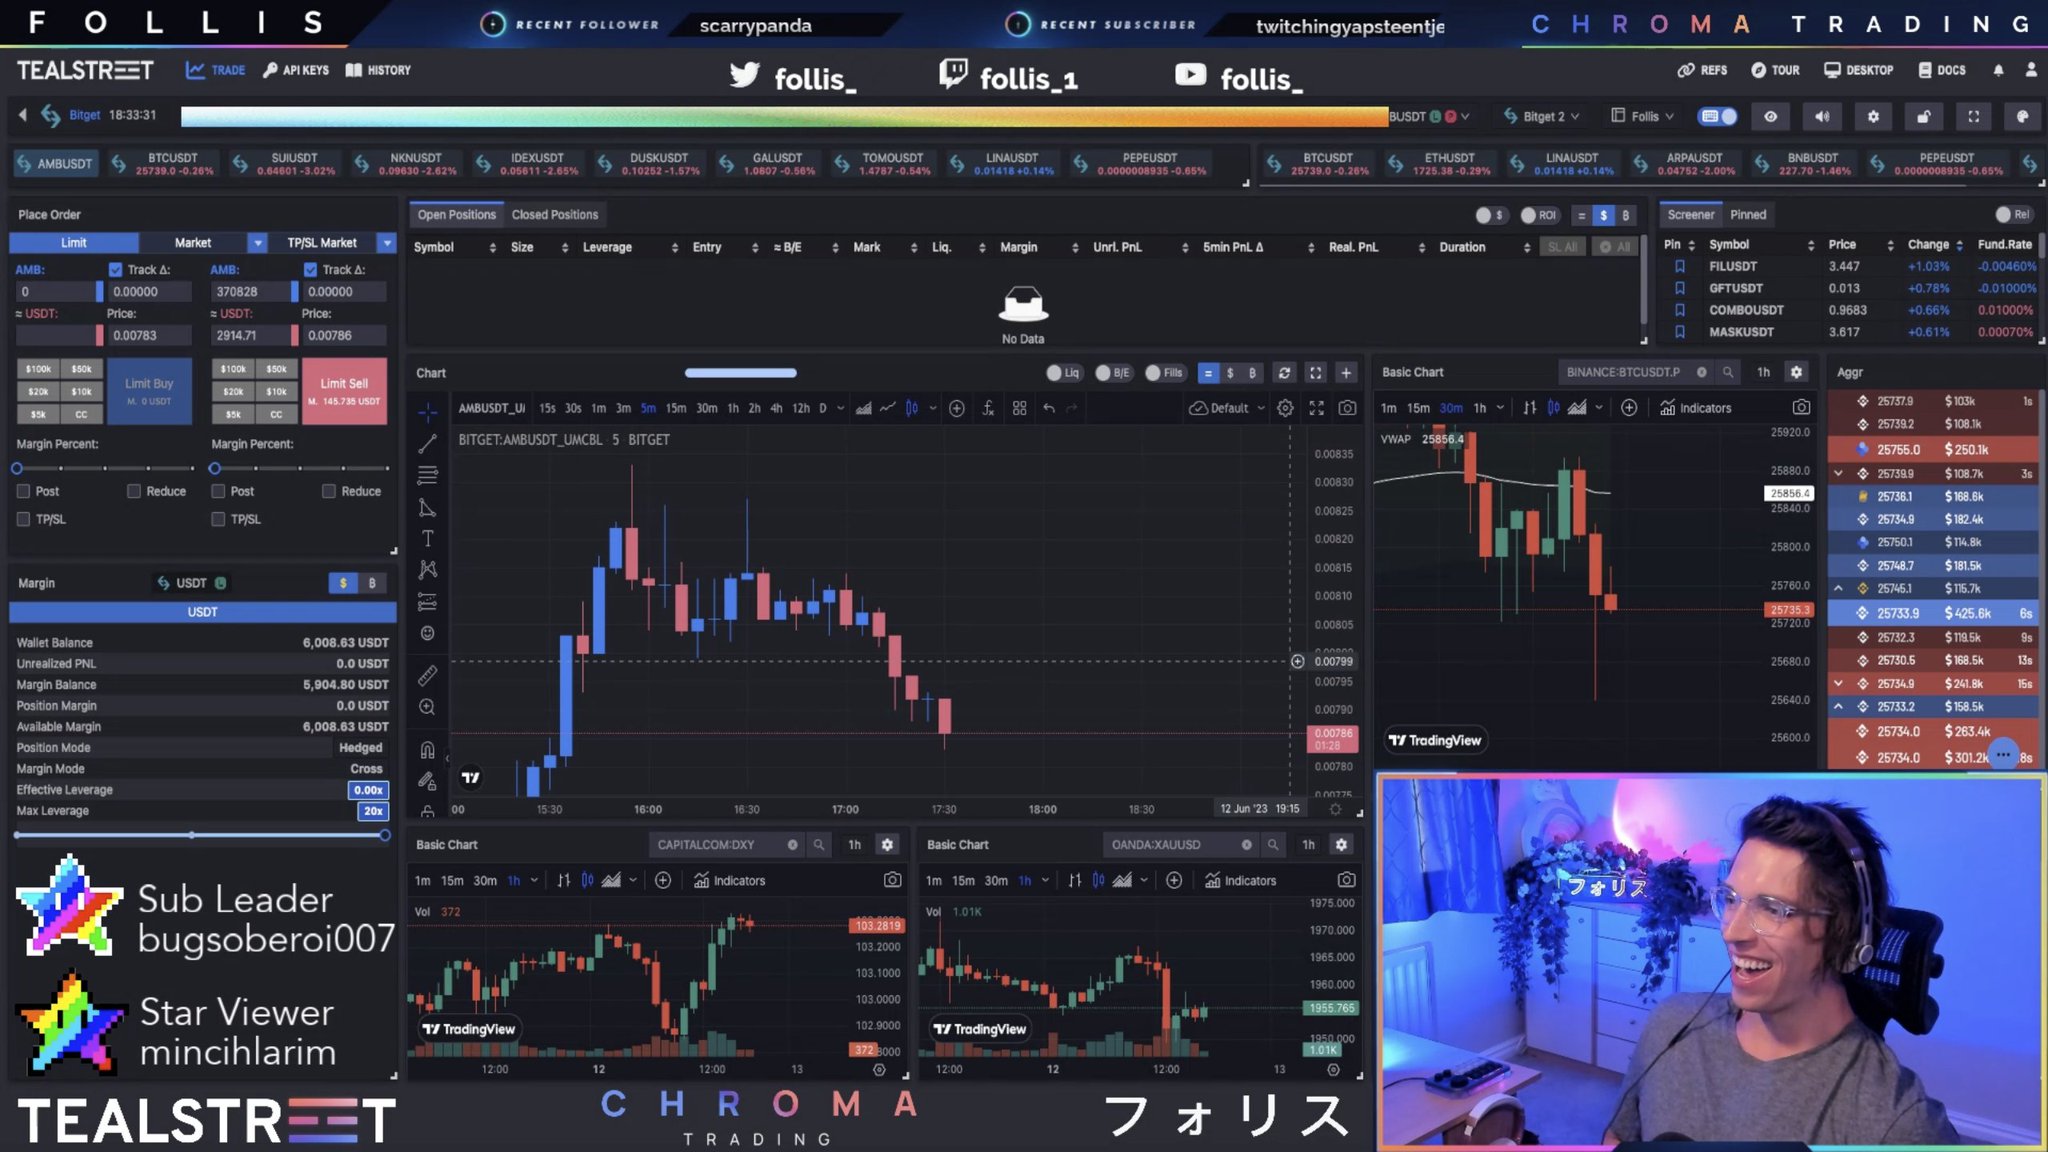
Task: Open the color palette theme icon
Action: click(2022, 117)
